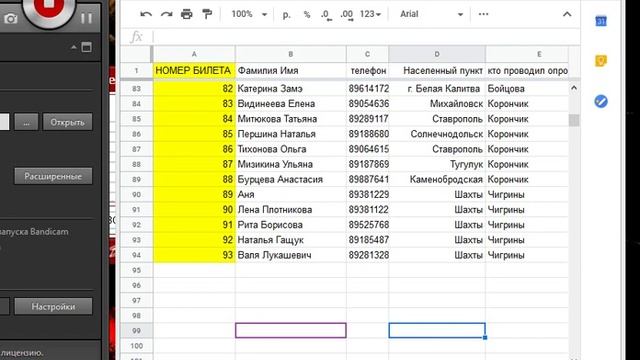Click the Населенный пункт header cell

(x=437, y=71)
